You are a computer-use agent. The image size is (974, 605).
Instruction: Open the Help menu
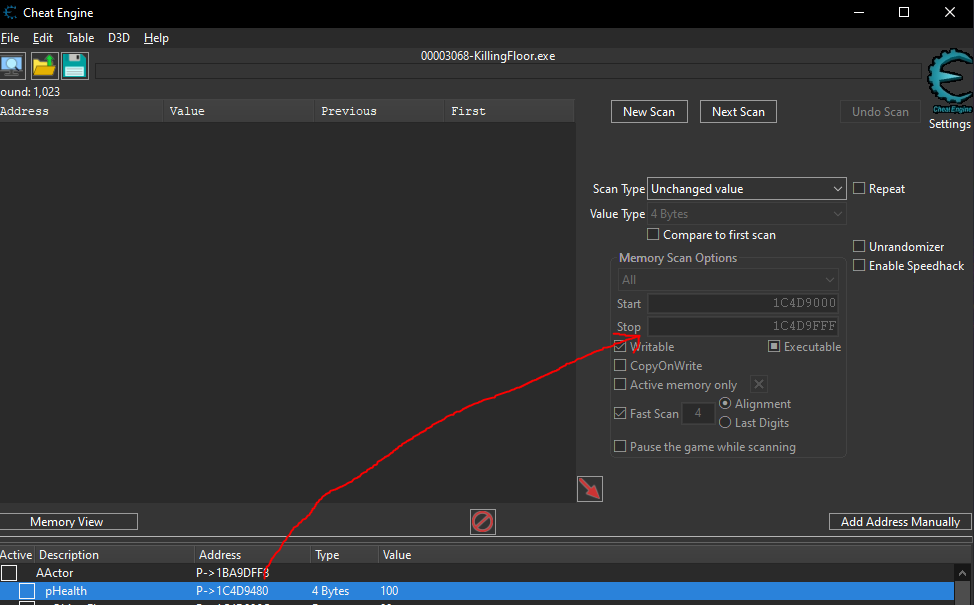pos(156,38)
